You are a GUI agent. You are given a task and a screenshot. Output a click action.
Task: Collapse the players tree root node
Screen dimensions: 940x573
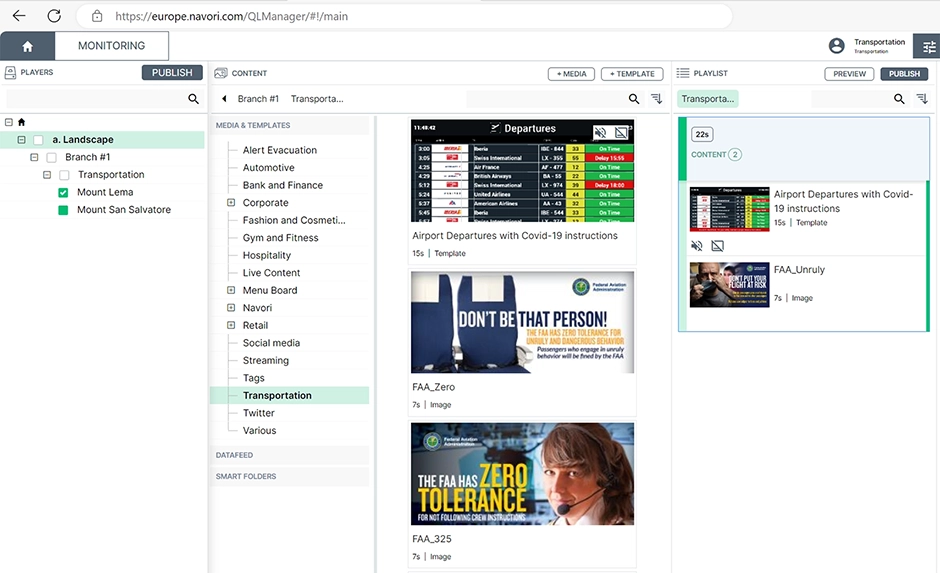click(8, 122)
